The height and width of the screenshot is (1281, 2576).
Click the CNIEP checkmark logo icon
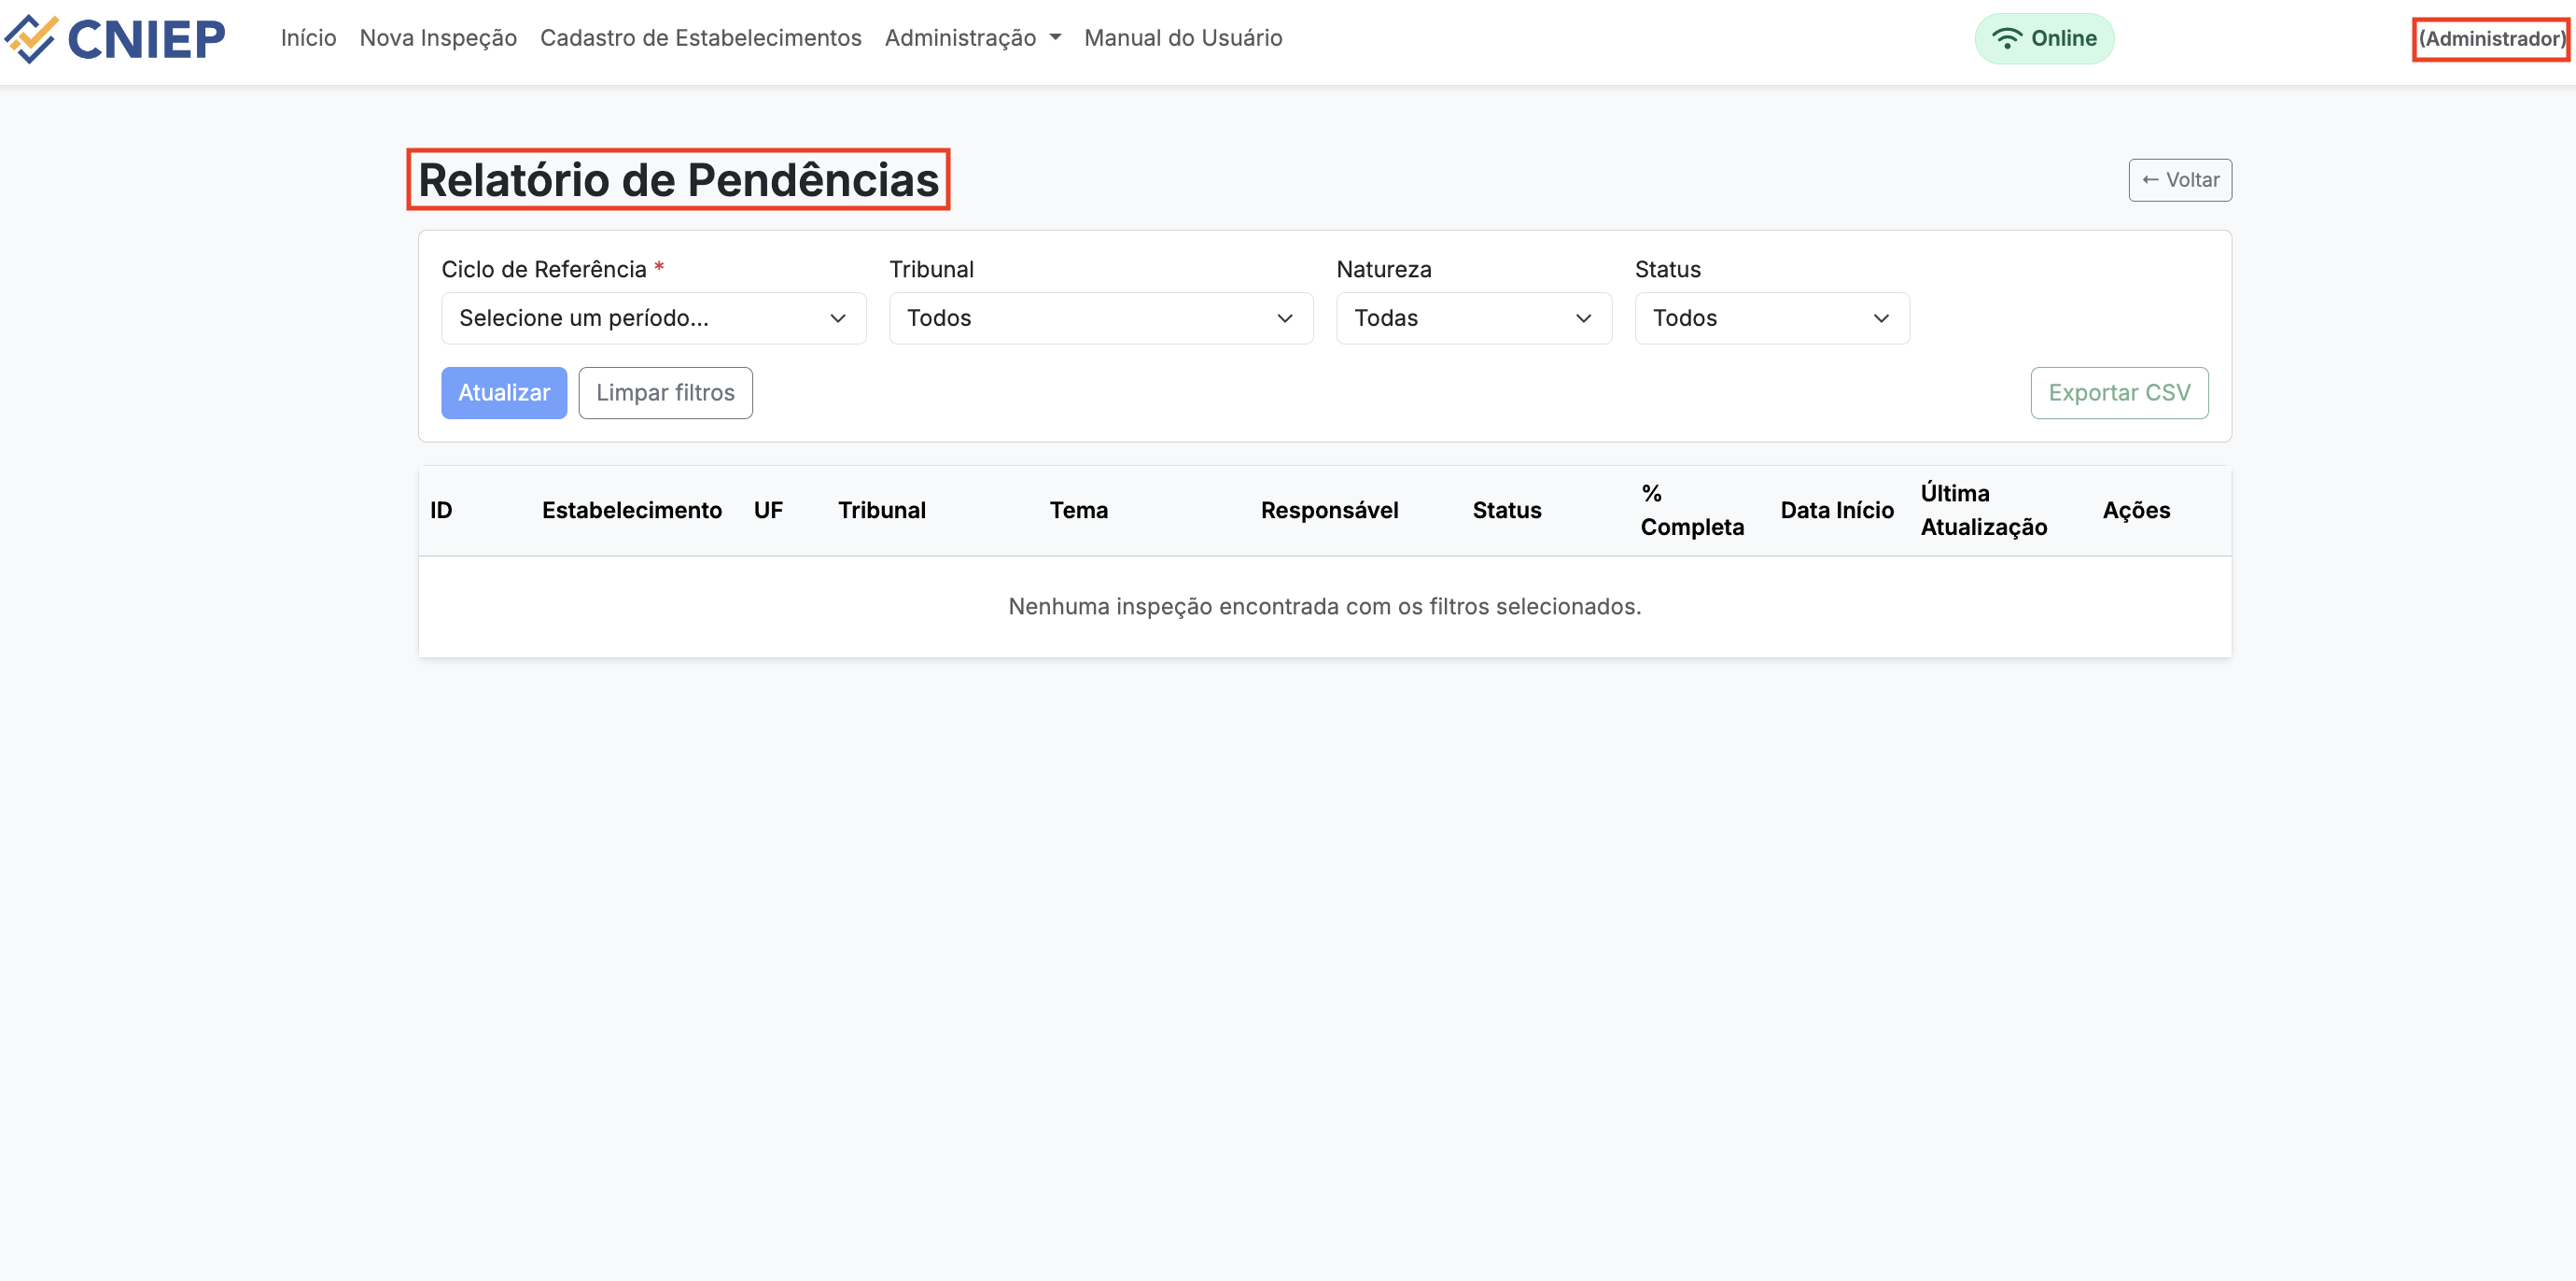(x=32, y=38)
